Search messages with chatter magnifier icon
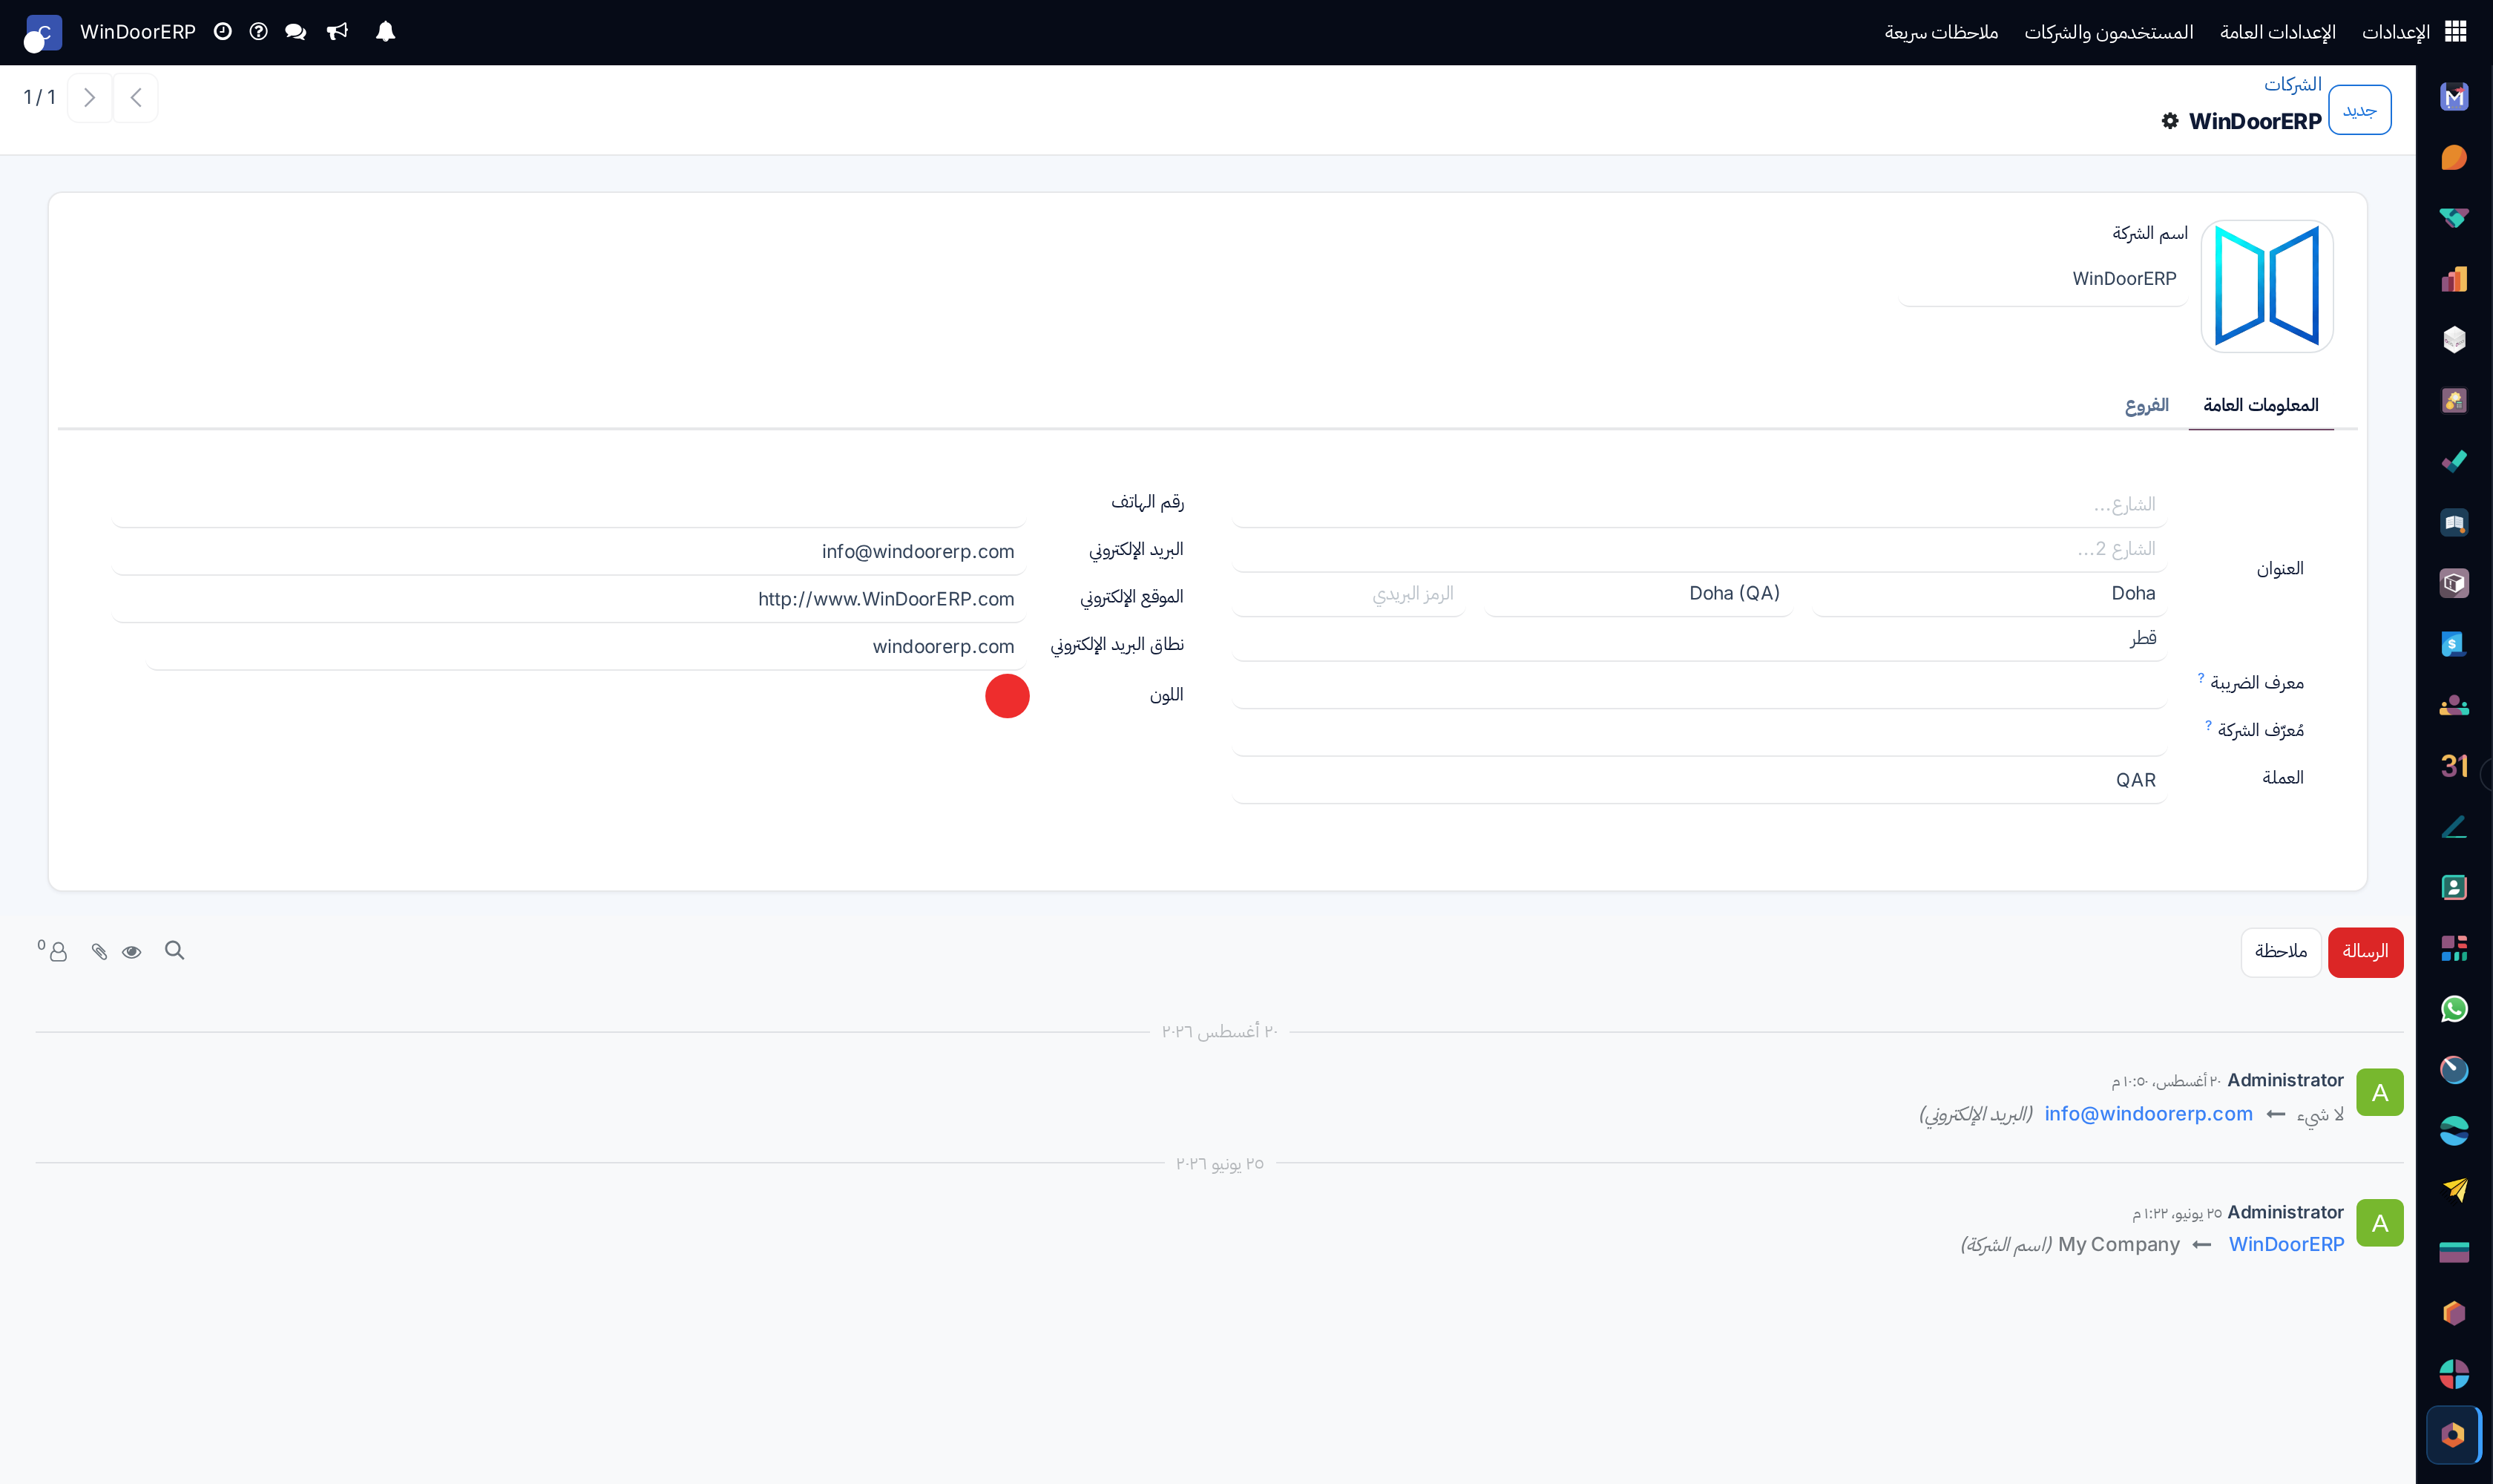 point(174,951)
